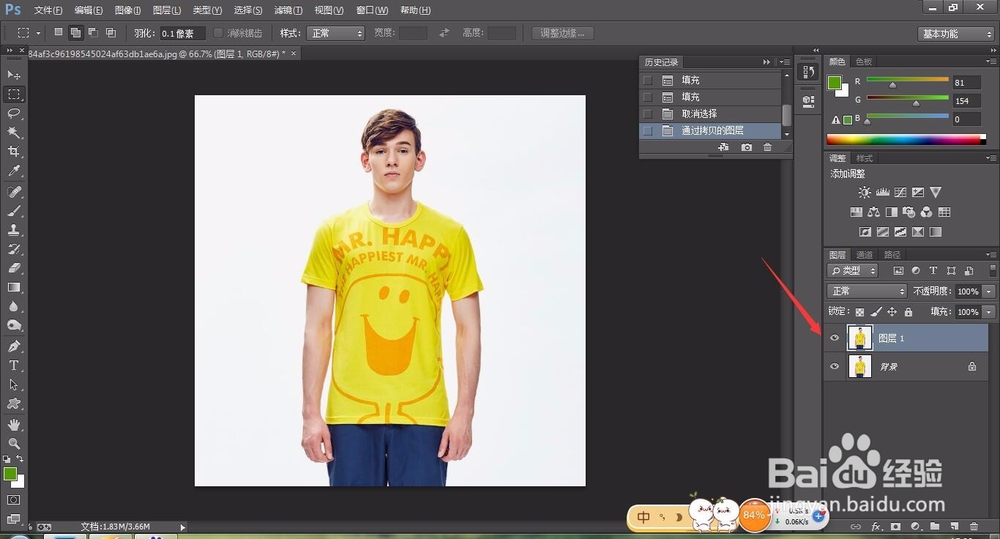Click the 羽化 feather input field

point(182,33)
